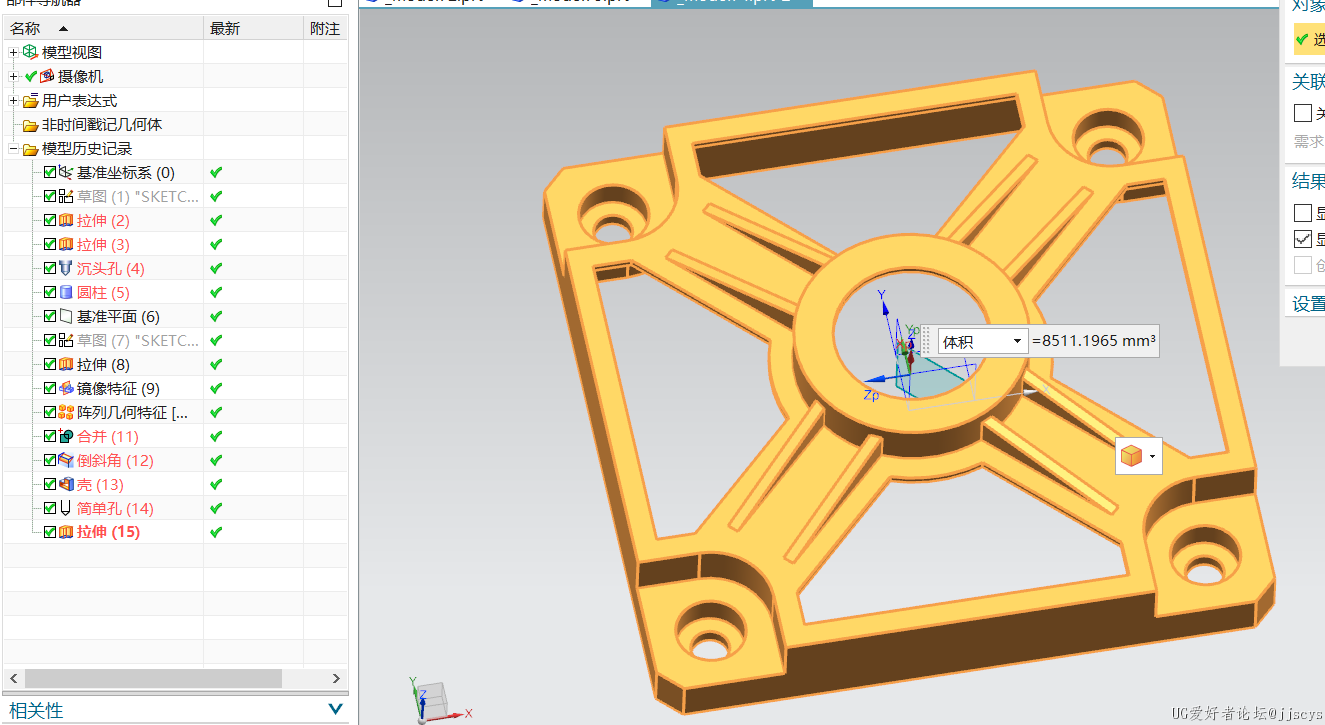The image size is (1325, 725).
Task: Expand the 摄像机 tree node
Action: 13,76
